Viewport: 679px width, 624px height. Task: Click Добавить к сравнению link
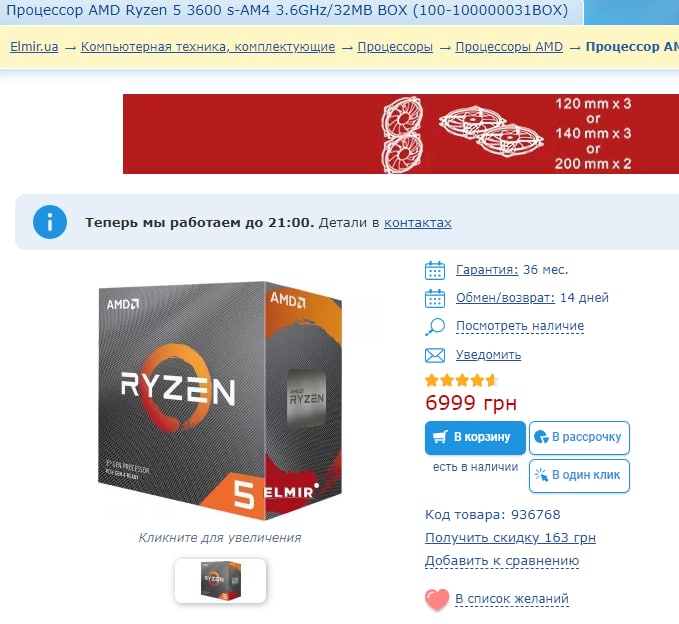(502, 561)
